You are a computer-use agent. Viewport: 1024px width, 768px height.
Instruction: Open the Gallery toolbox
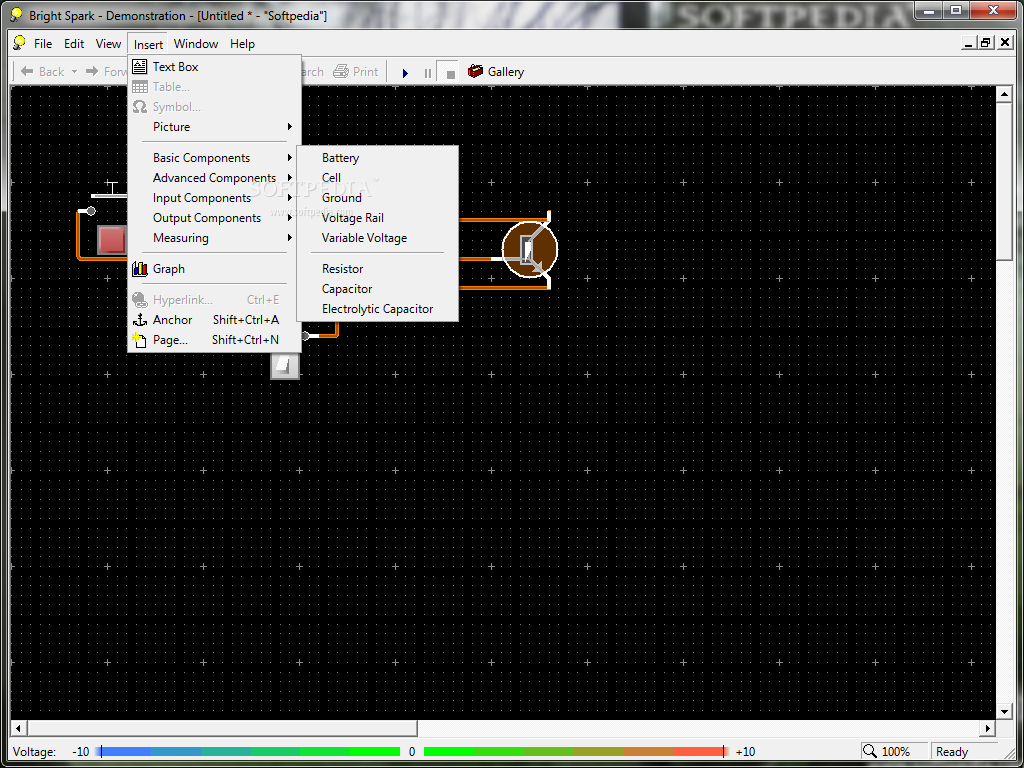click(x=496, y=71)
